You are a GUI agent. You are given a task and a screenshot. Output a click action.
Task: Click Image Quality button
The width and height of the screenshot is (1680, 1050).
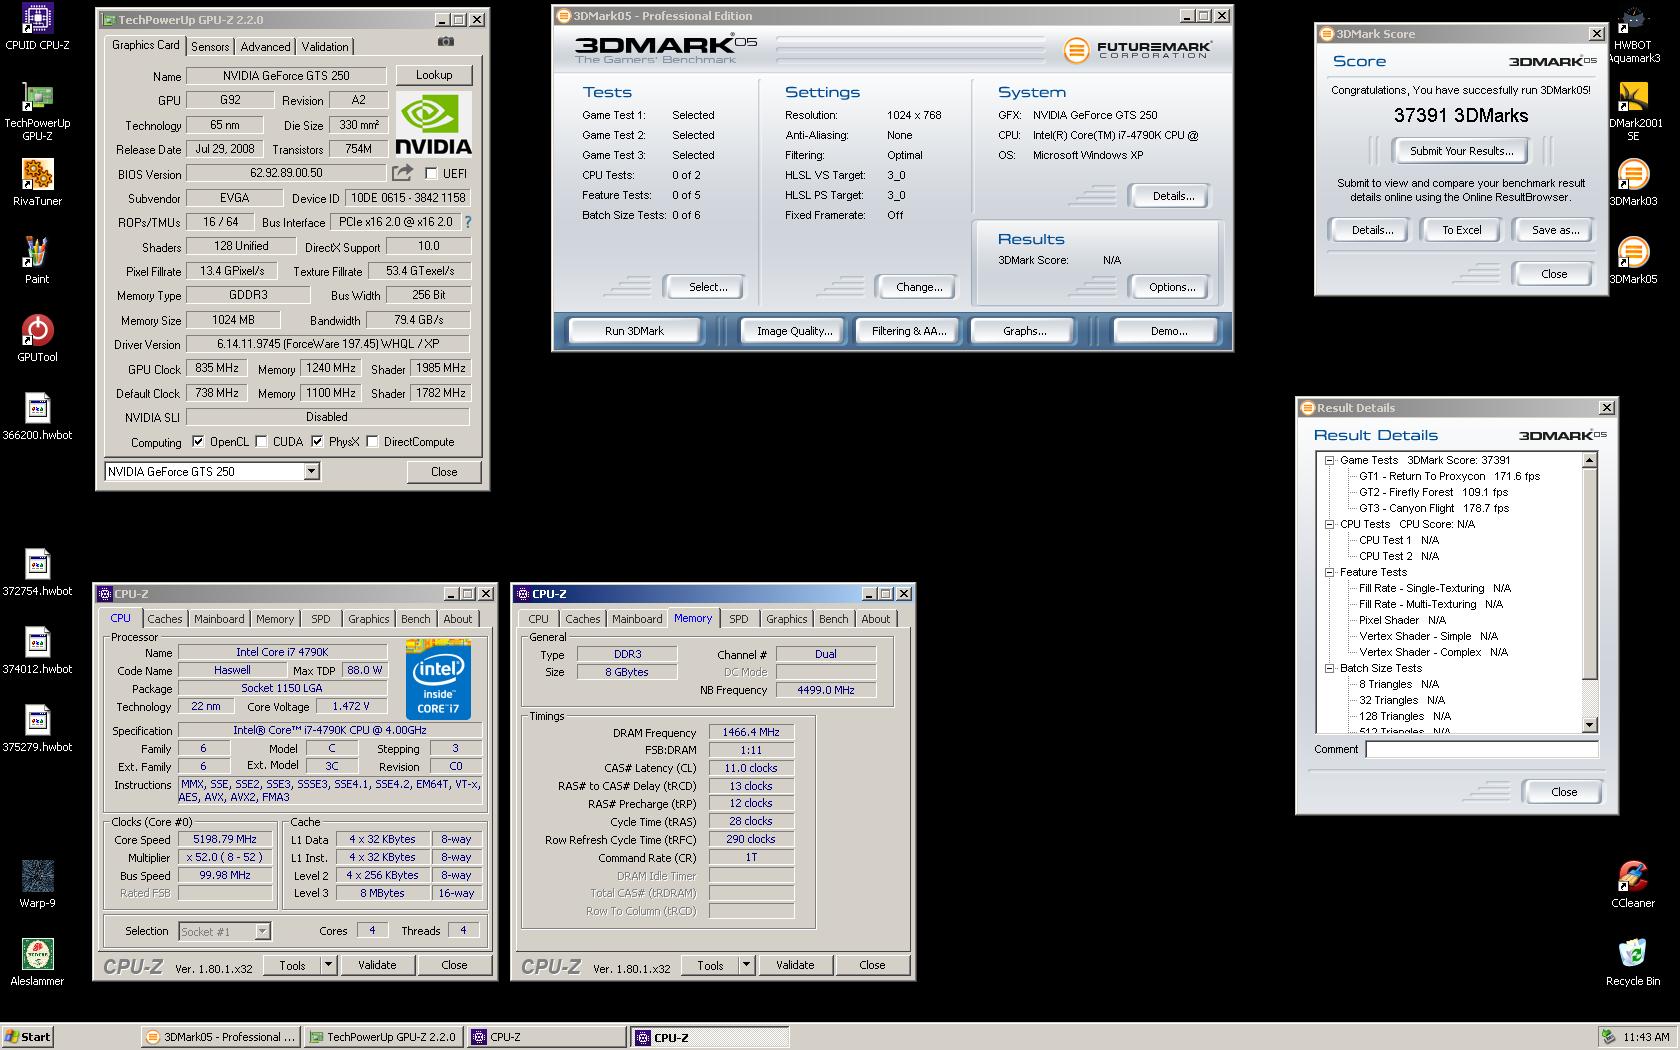[x=794, y=331]
